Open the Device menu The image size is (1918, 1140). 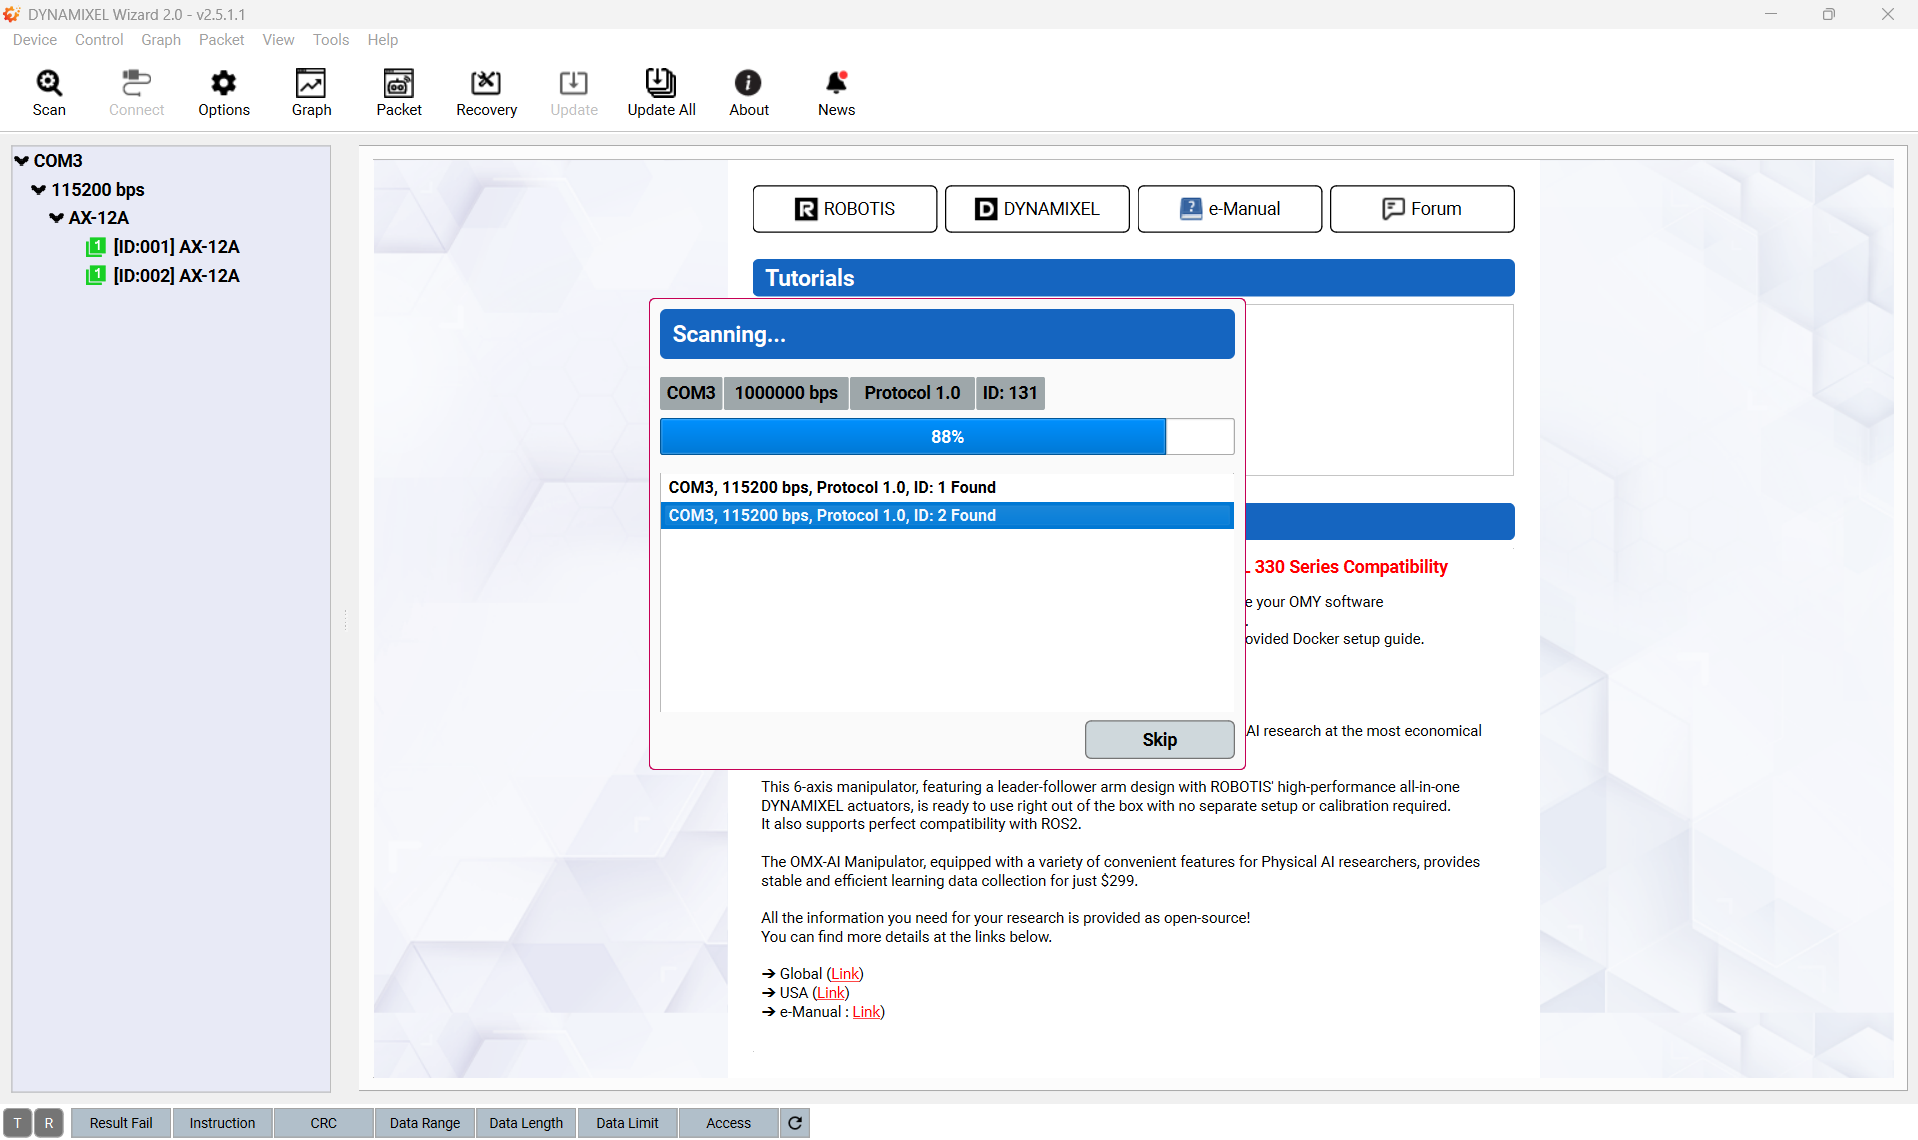(35, 40)
